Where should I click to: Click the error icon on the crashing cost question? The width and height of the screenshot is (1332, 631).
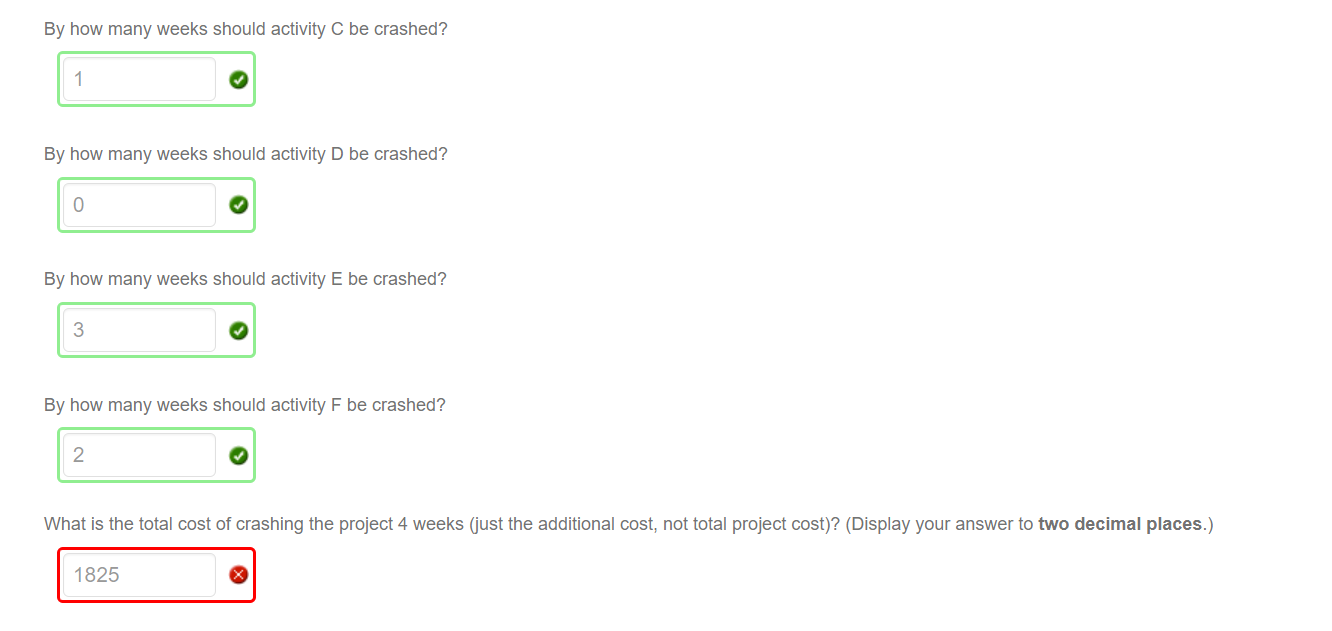pos(238,574)
